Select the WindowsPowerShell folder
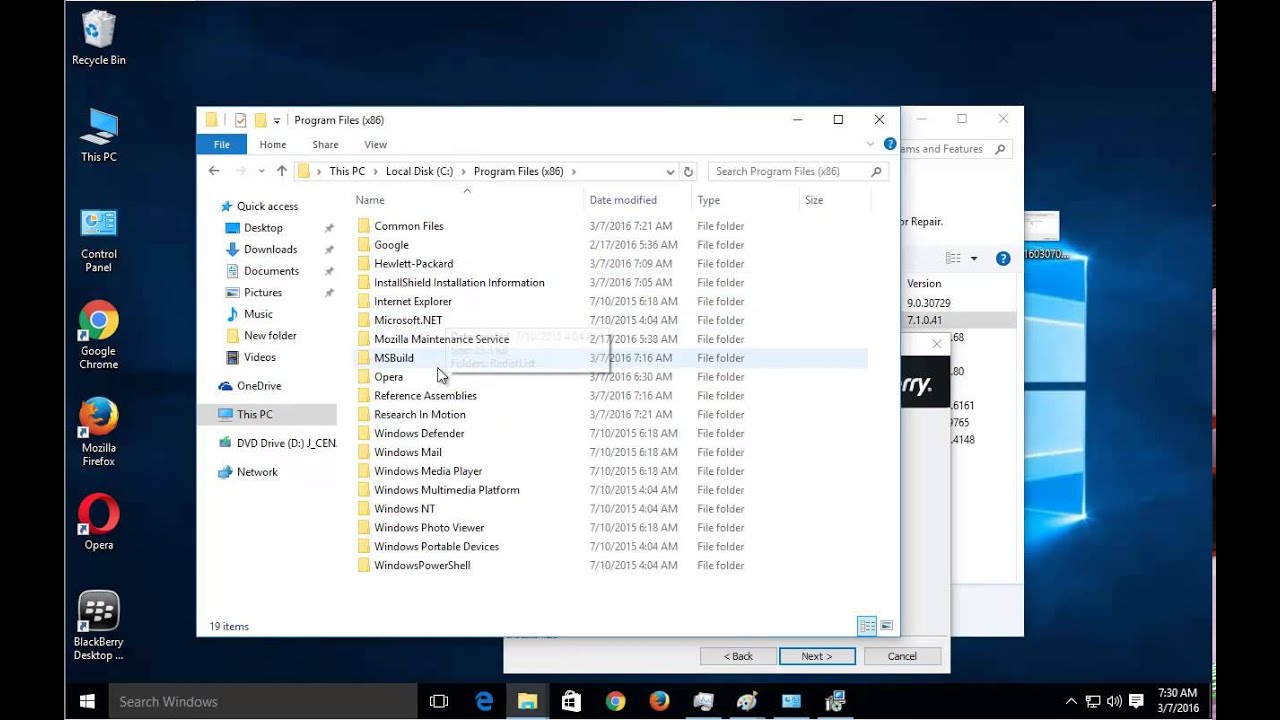This screenshot has height=720, width=1280. click(421, 566)
